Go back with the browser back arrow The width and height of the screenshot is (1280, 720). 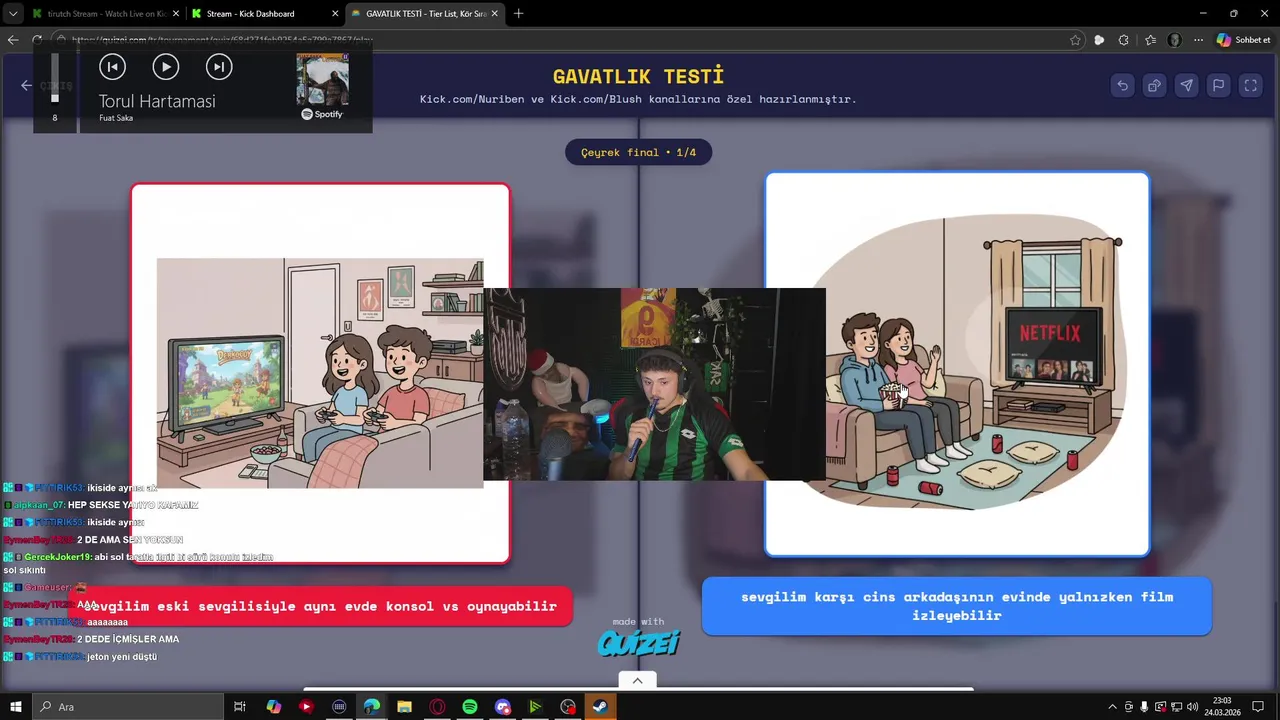coord(13,40)
